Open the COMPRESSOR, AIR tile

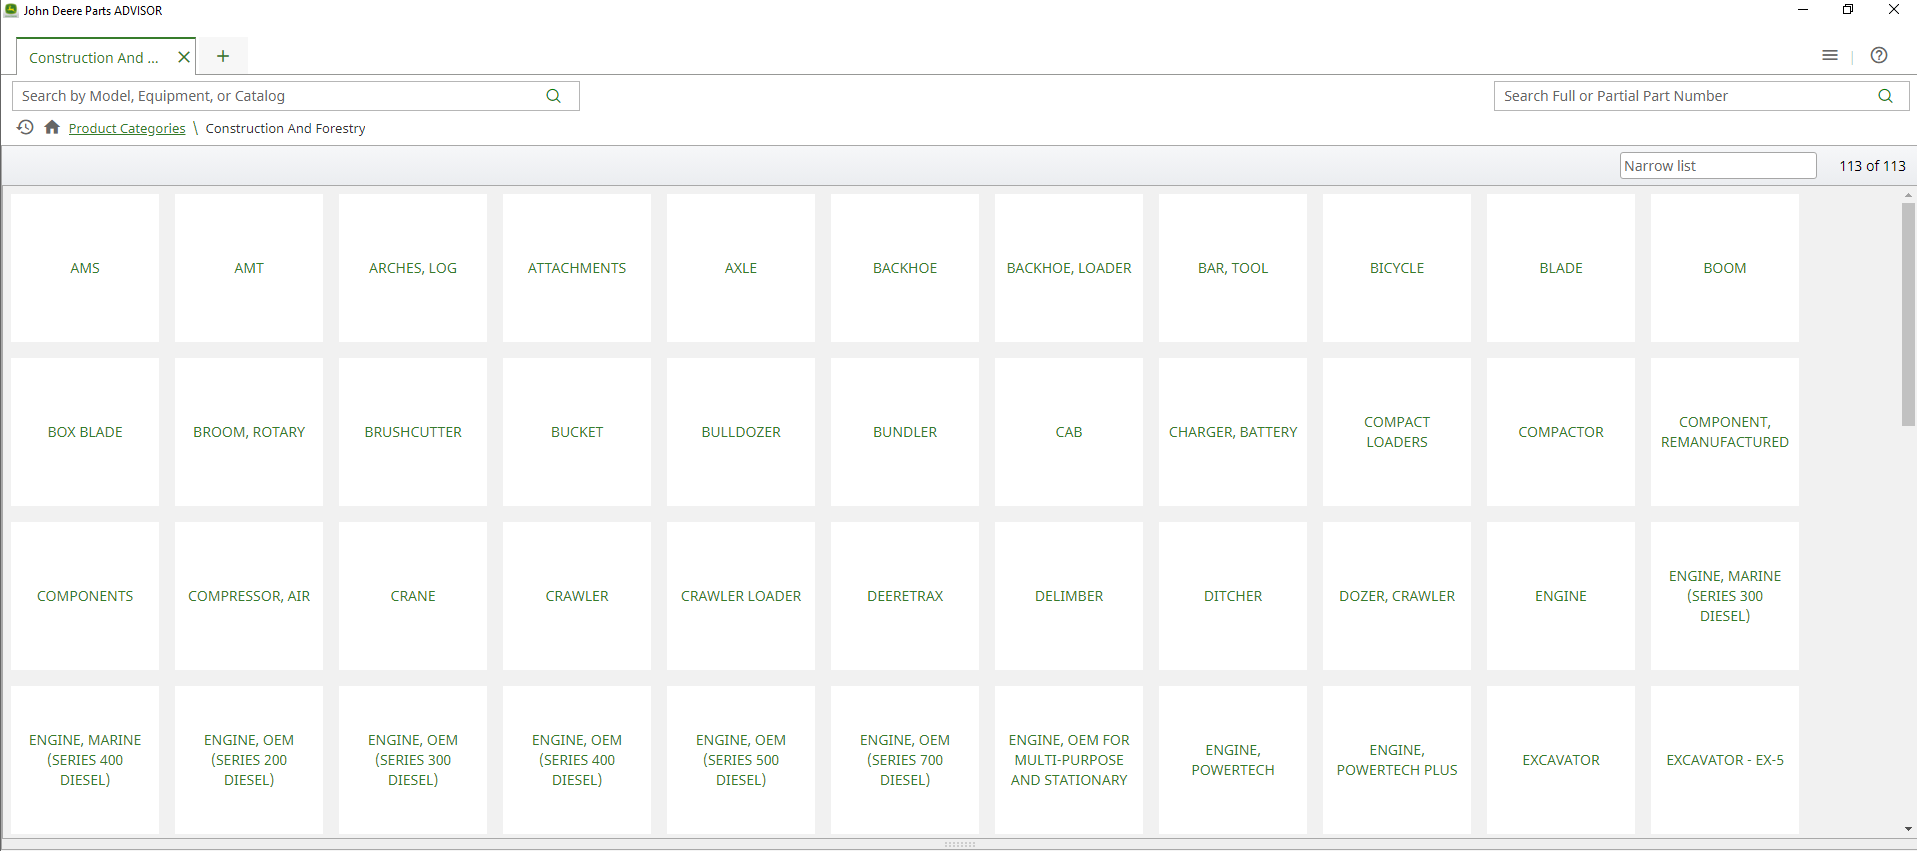click(249, 596)
